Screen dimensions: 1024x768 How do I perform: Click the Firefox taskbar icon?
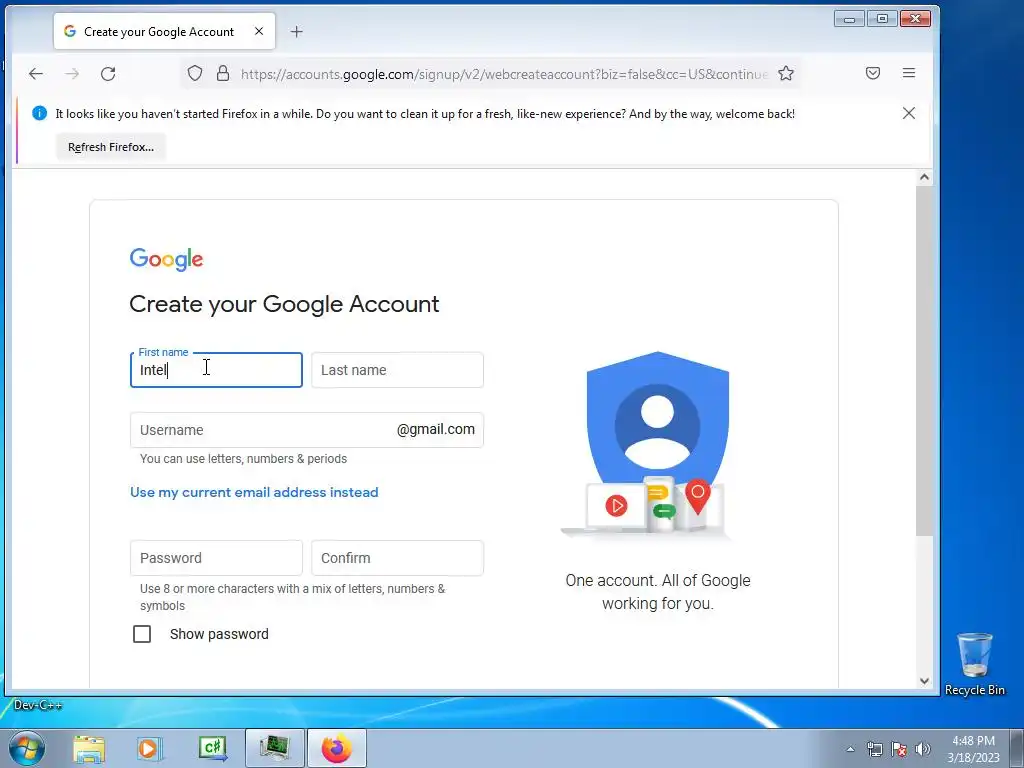click(337, 748)
